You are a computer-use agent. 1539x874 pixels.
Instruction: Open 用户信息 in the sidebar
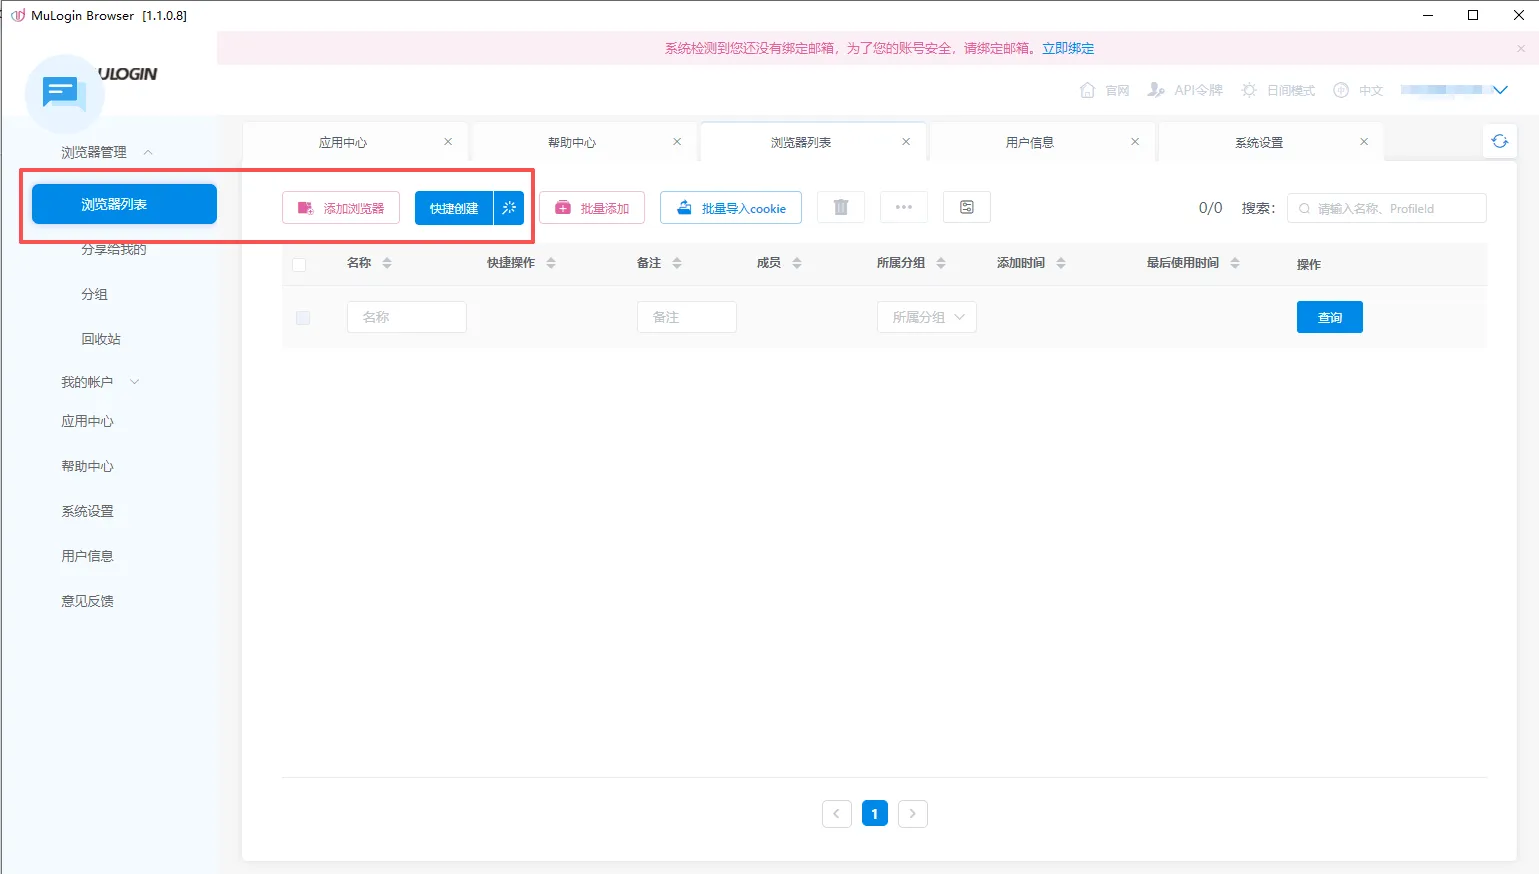(x=88, y=556)
